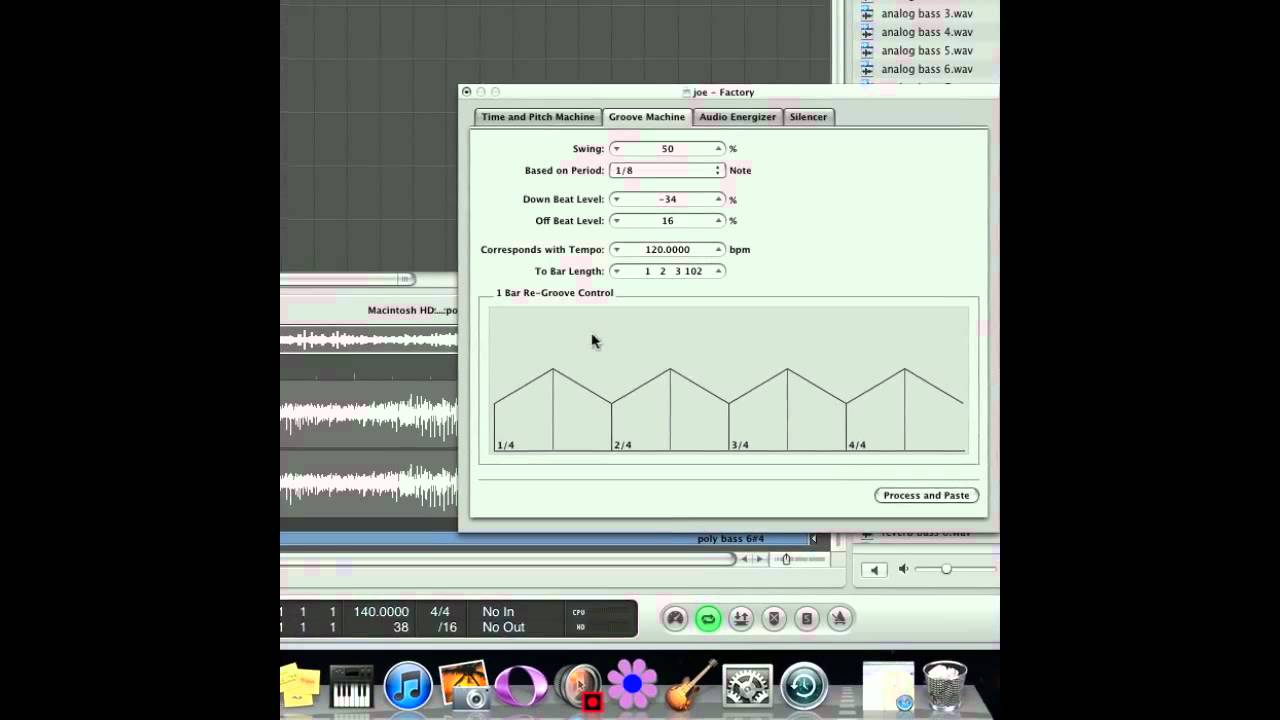
Task: Click audio file icon beside analog bass 5.wav
Action: (x=867, y=50)
